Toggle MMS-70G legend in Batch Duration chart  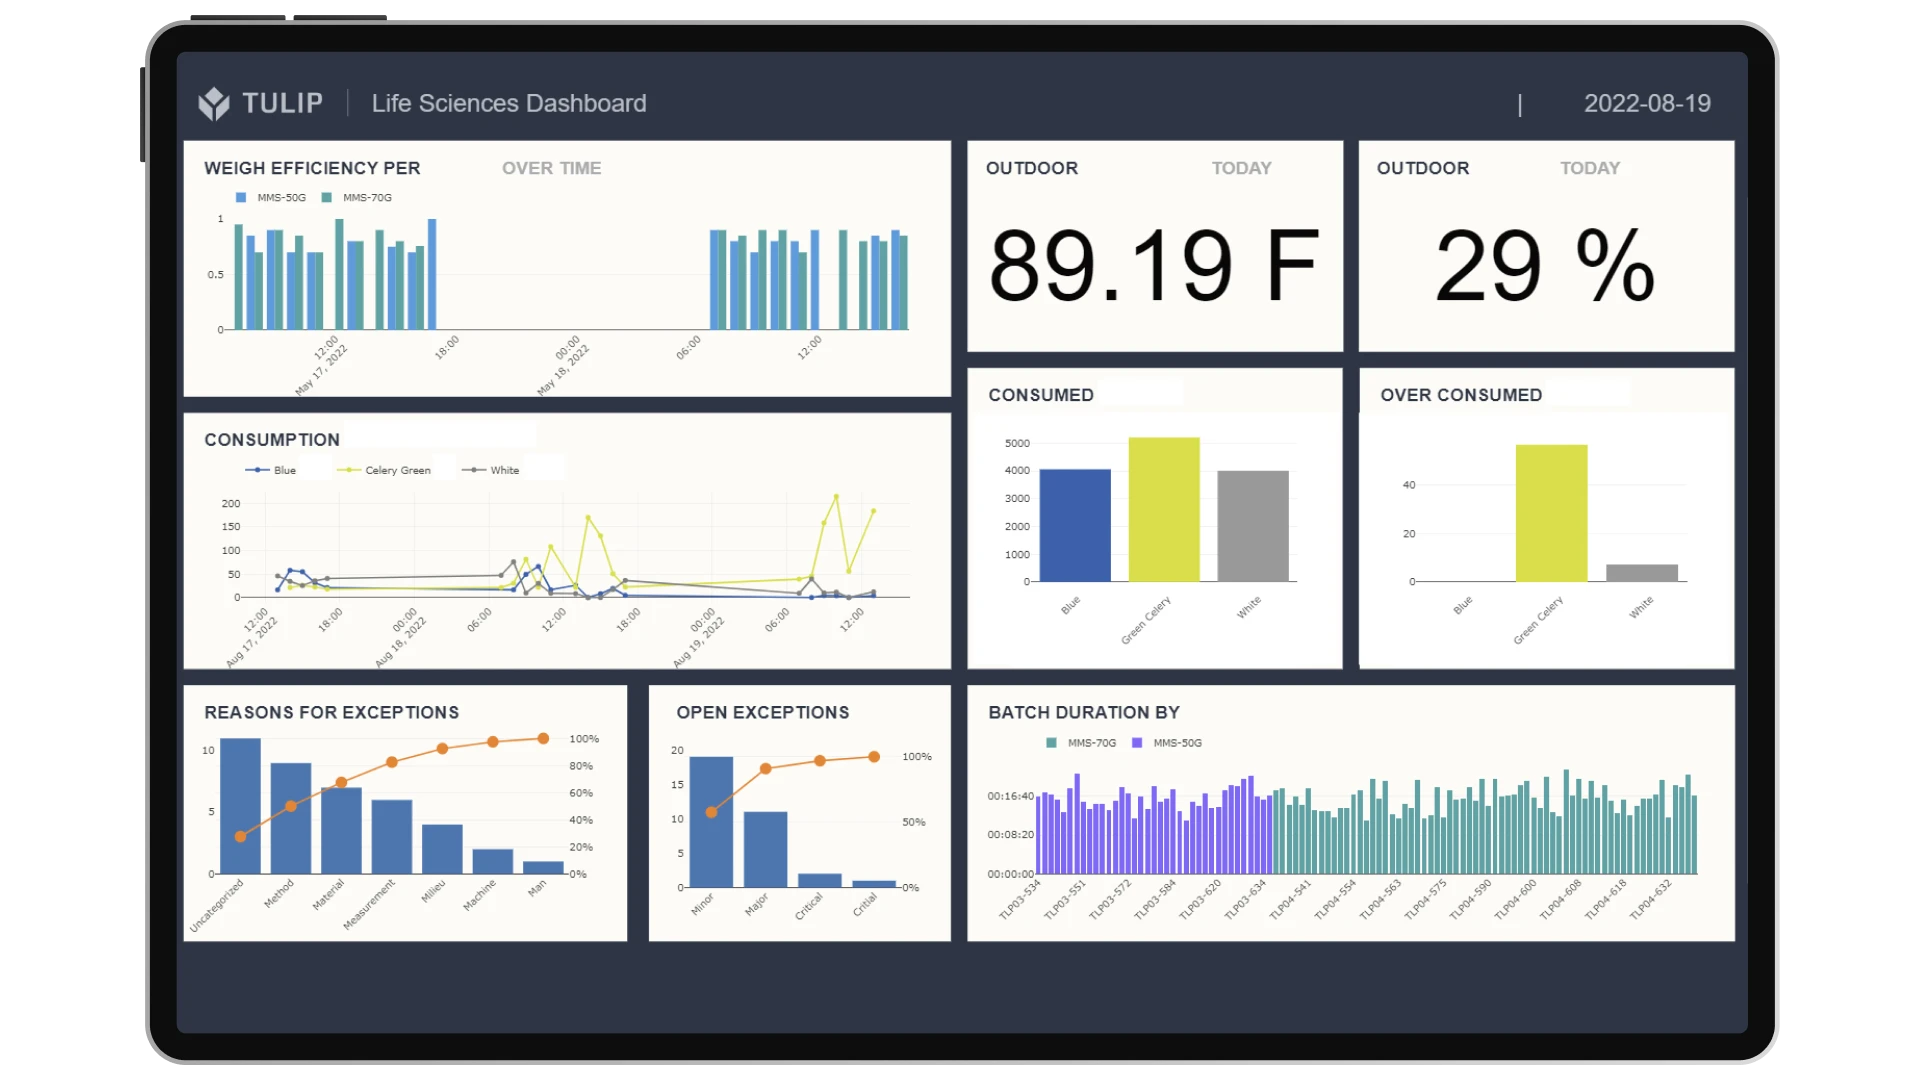1081,743
